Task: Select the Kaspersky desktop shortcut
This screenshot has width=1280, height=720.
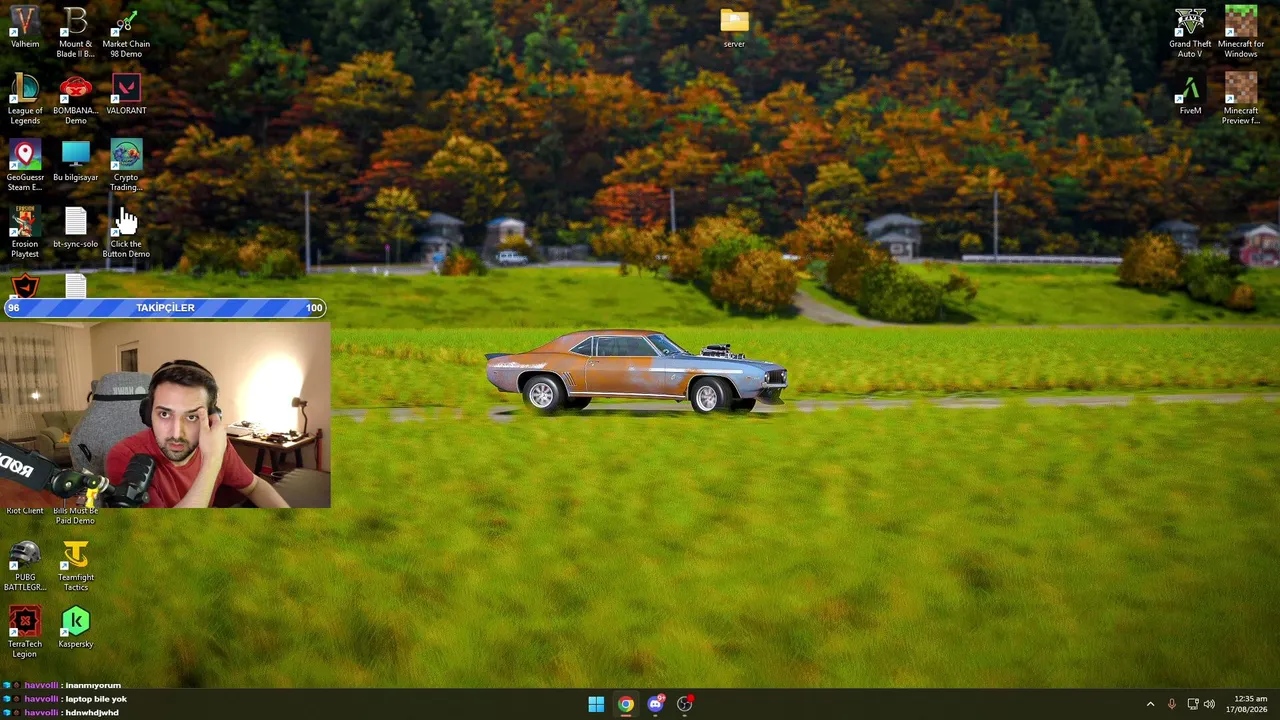Action: (75, 629)
